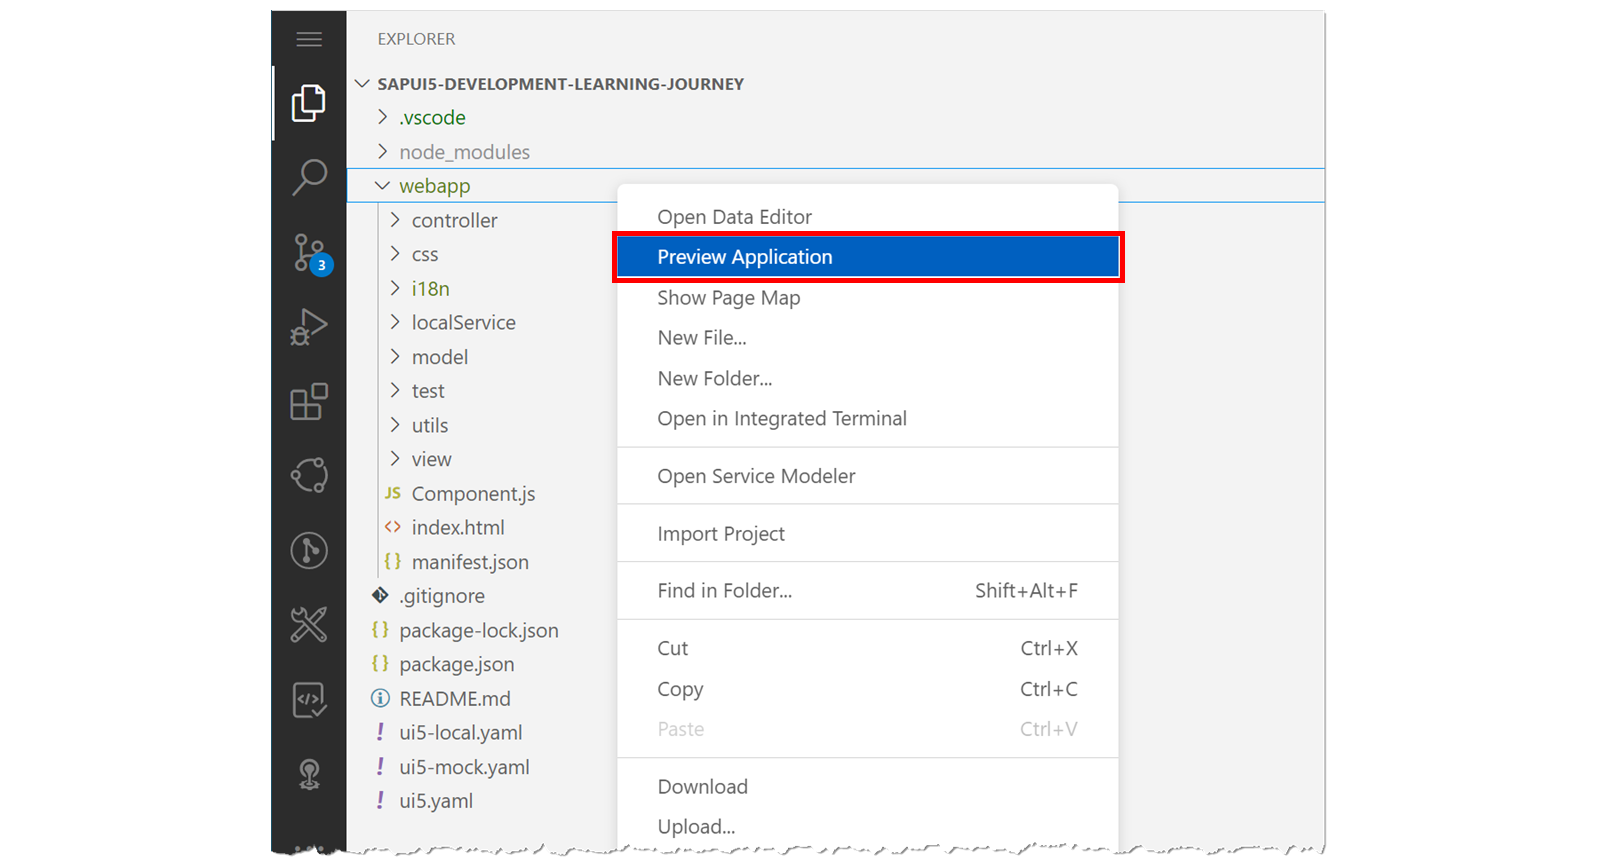Click the JS icon beside Component.js
Image resolution: width=1600 pixels, height=867 pixels.
[393, 493]
